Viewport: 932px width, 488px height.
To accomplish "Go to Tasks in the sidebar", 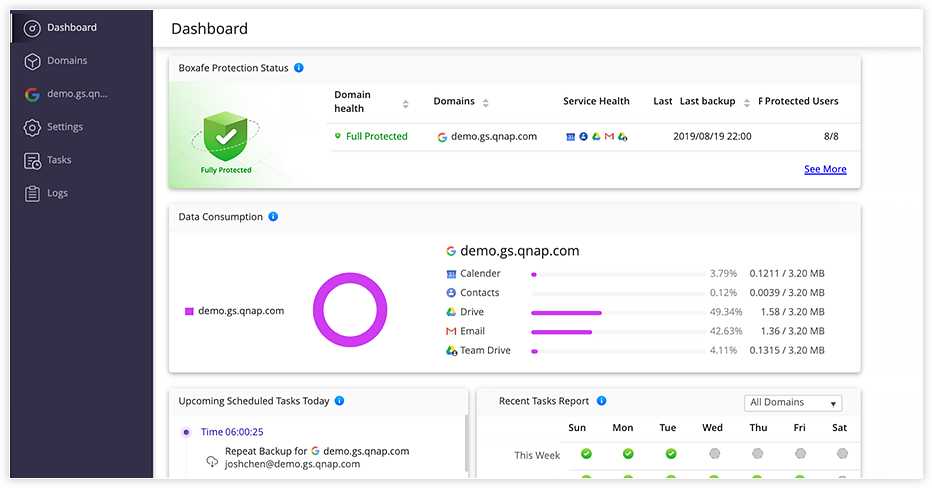I will point(59,160).
